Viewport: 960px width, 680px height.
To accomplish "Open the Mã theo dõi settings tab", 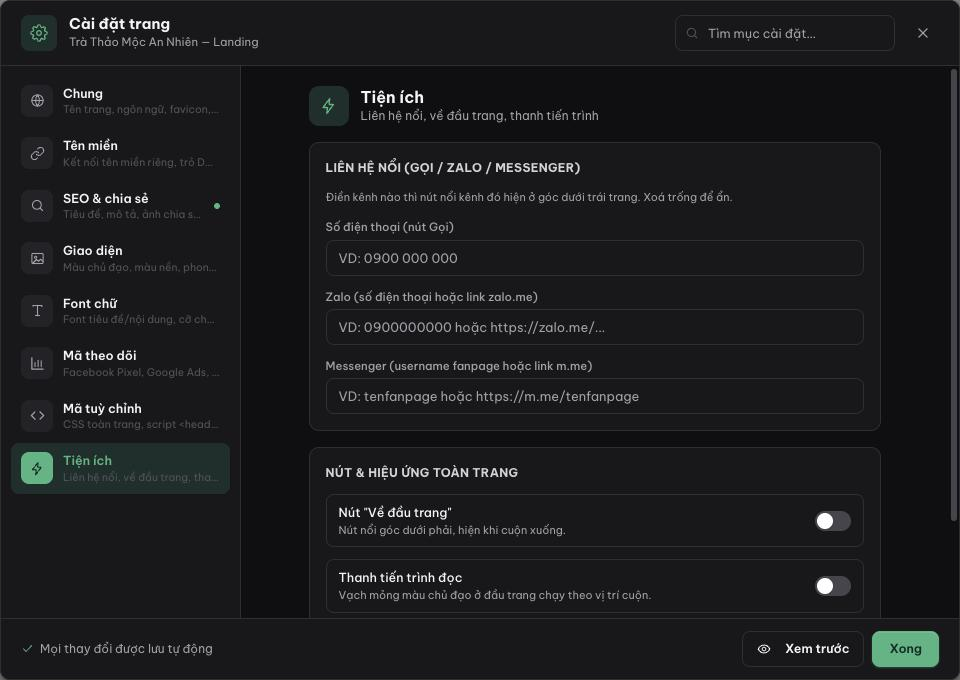I will point(121,364).
